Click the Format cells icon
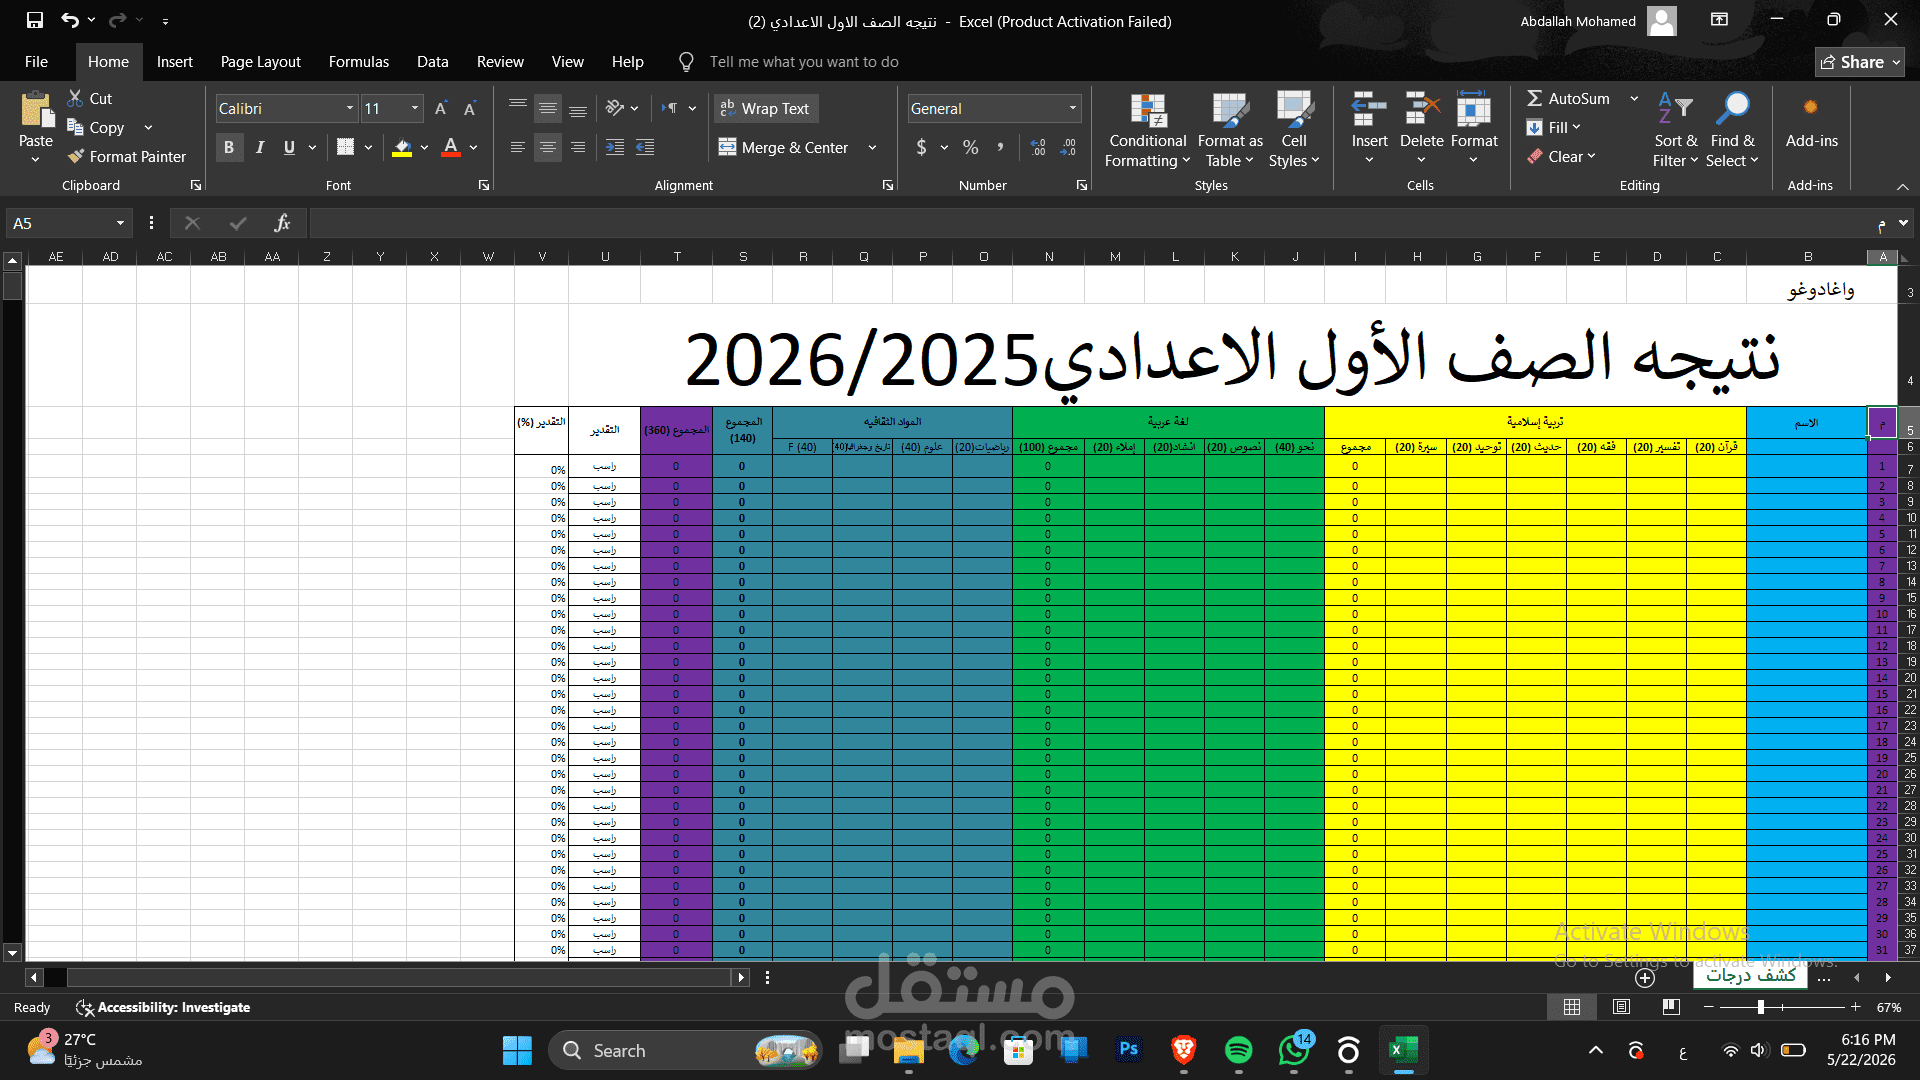The width and height of the screenshot is (1920, 1080). (x=1474, y=110)
